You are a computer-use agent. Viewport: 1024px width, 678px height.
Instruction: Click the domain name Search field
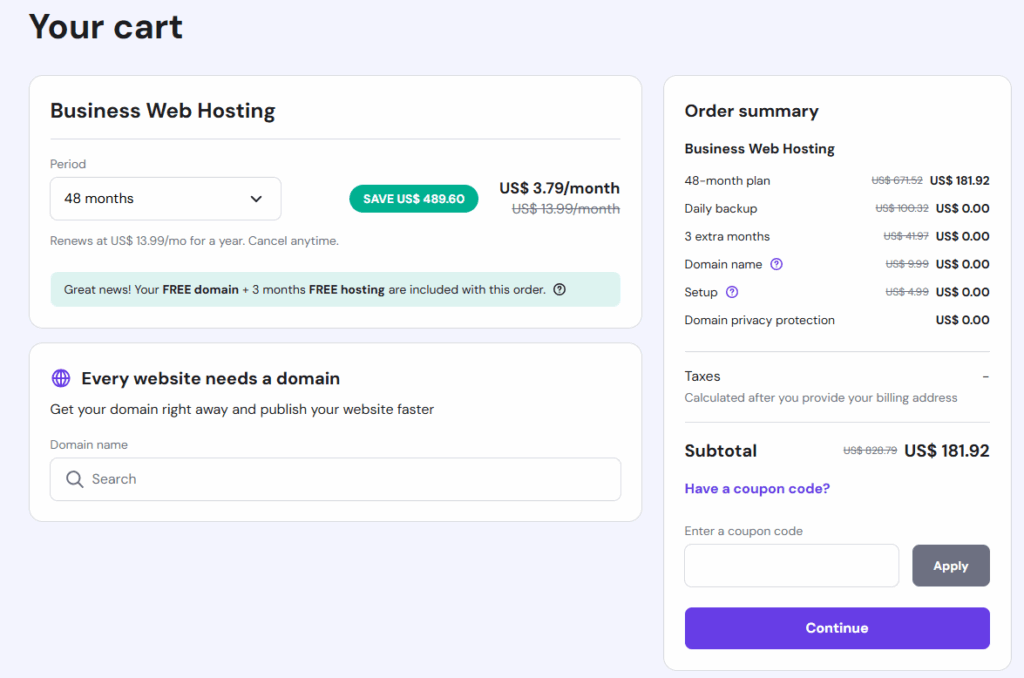click(335, 480)
